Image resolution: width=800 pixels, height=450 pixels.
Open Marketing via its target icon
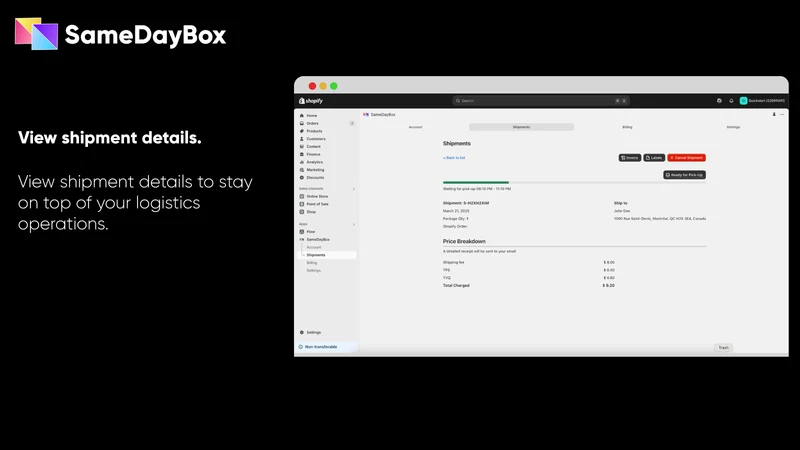[x=302, y=170]
